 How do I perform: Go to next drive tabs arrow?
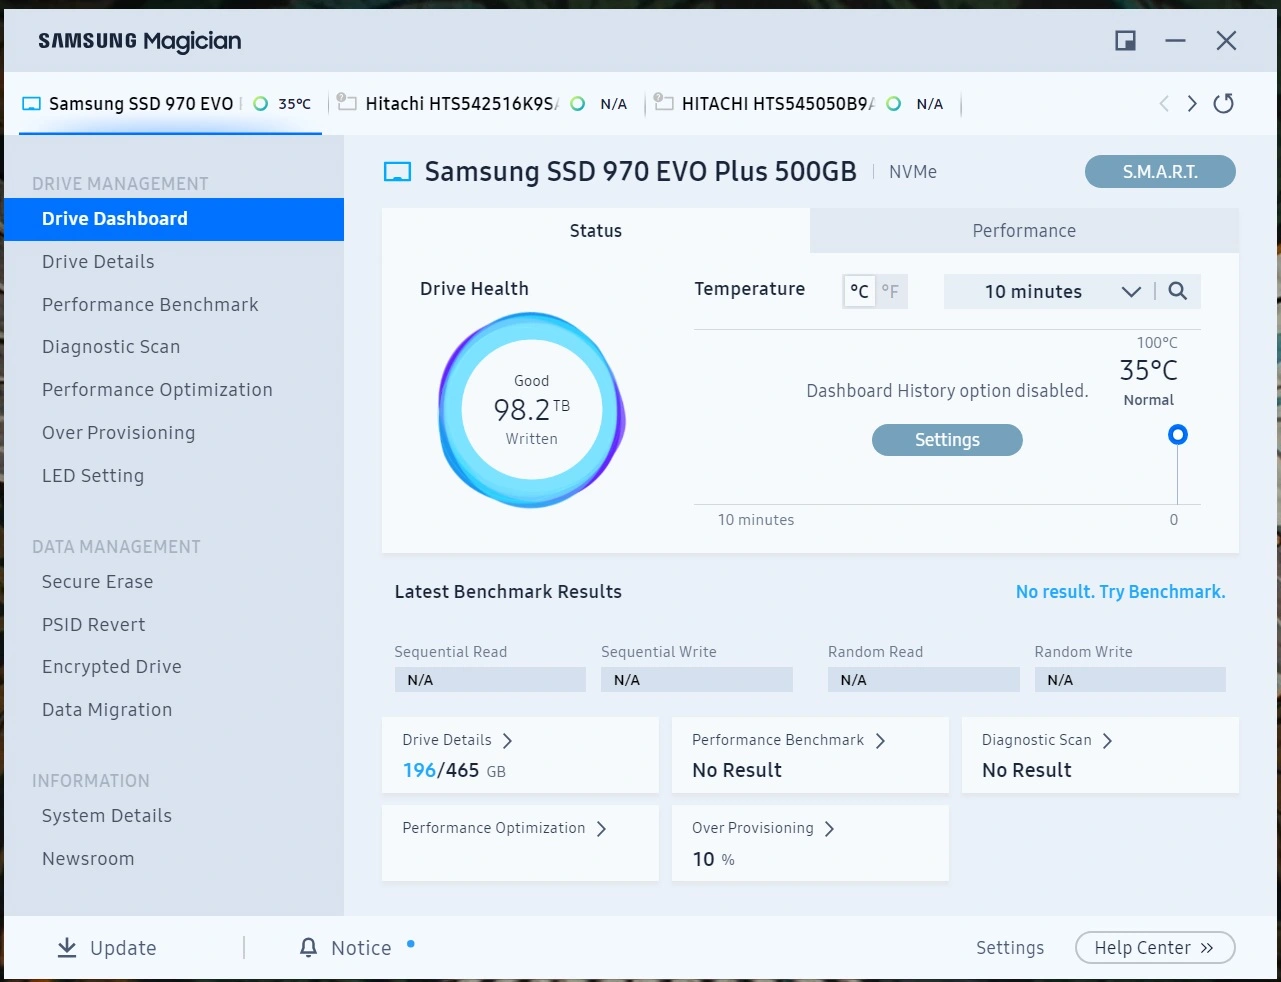click(1192, 104)
